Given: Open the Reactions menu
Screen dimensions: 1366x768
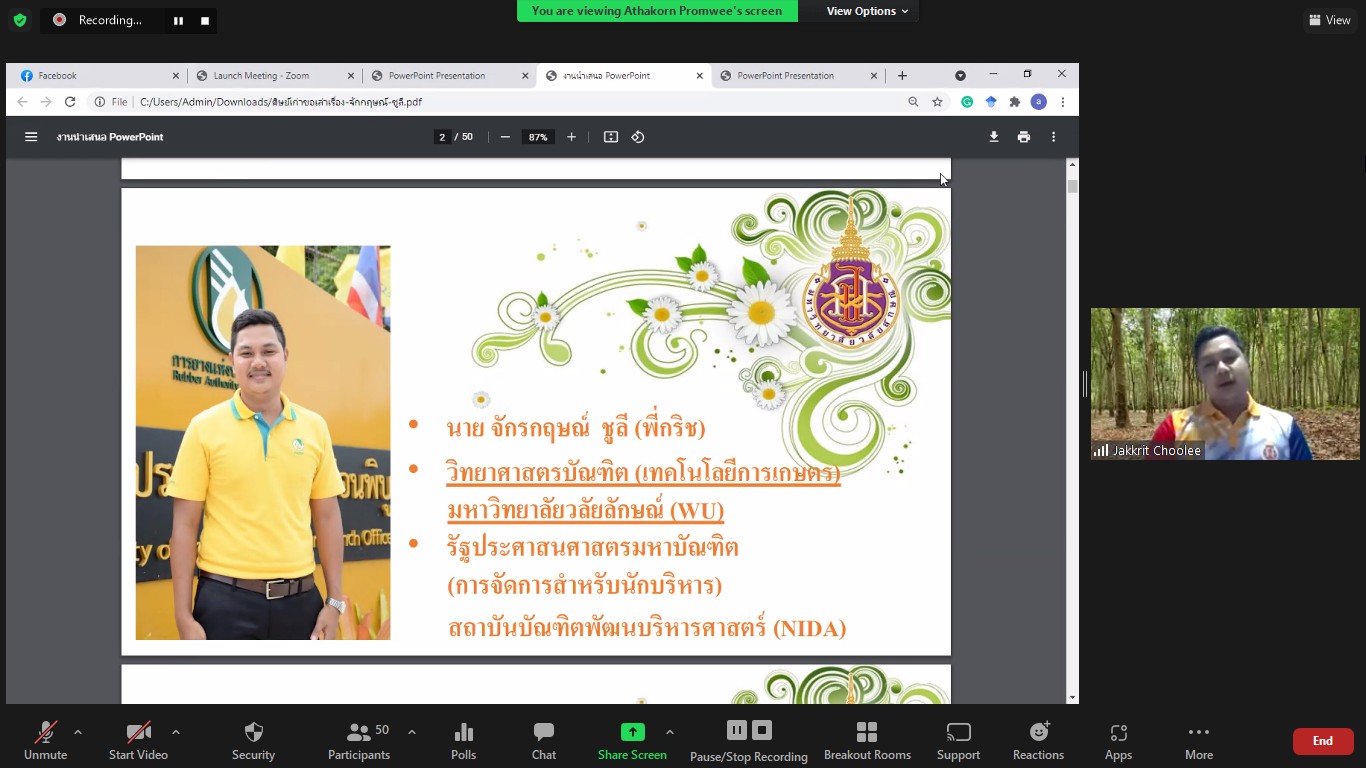Looking at the screenshot, I should (1038, 741).
